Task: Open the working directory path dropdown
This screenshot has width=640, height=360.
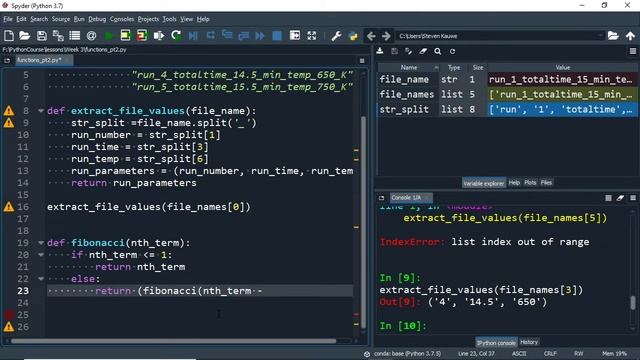Action: [x=600, y=36]
